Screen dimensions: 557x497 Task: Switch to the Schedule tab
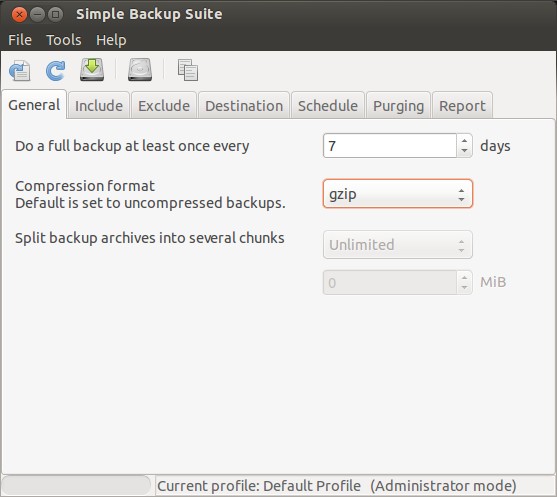pyautogui.click(x=328, y=106)
